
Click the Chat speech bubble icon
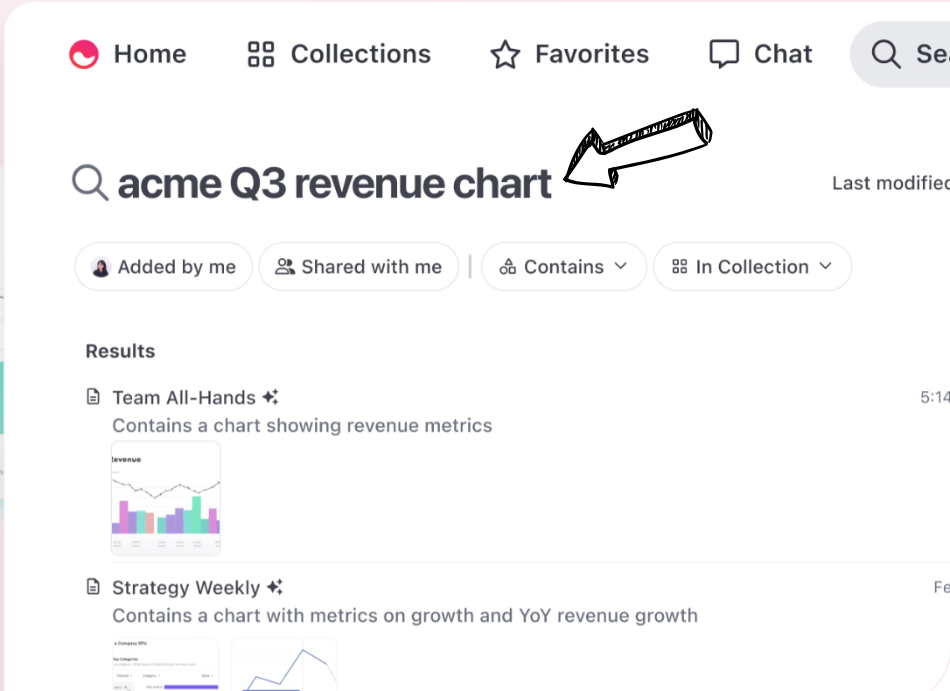[x=724, y=54]
